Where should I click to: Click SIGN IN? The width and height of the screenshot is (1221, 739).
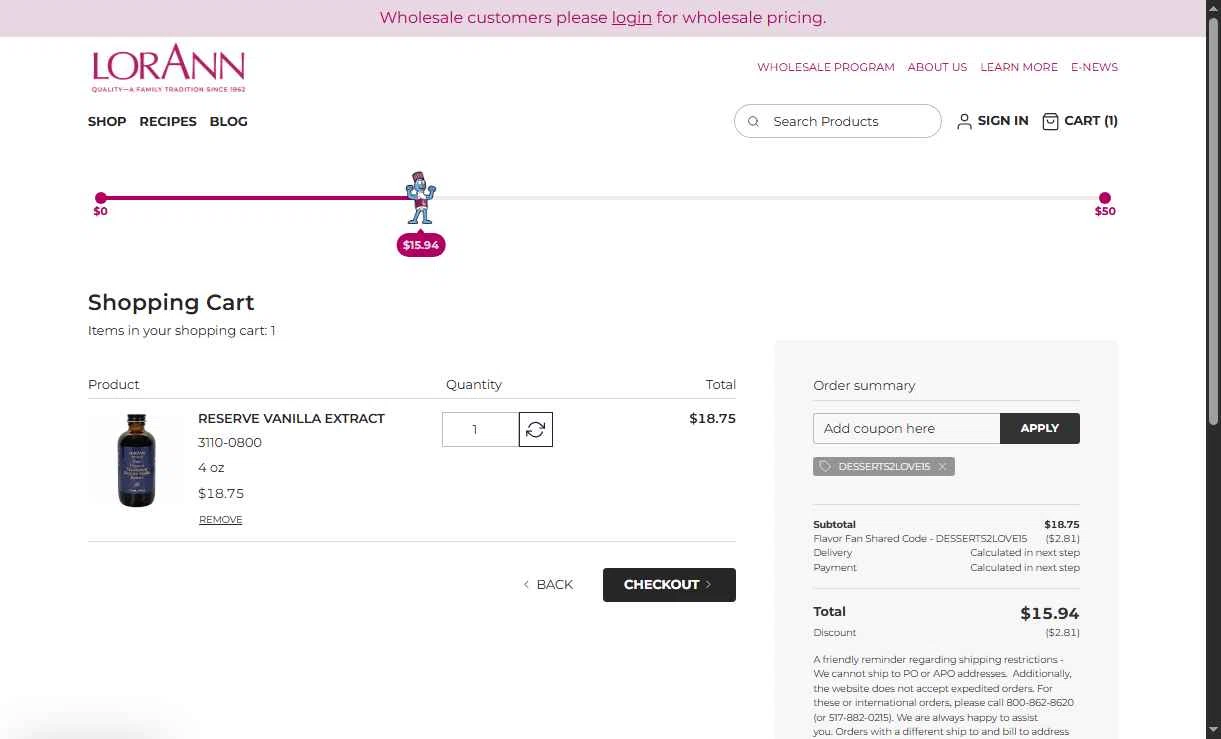pos(1003,120)
